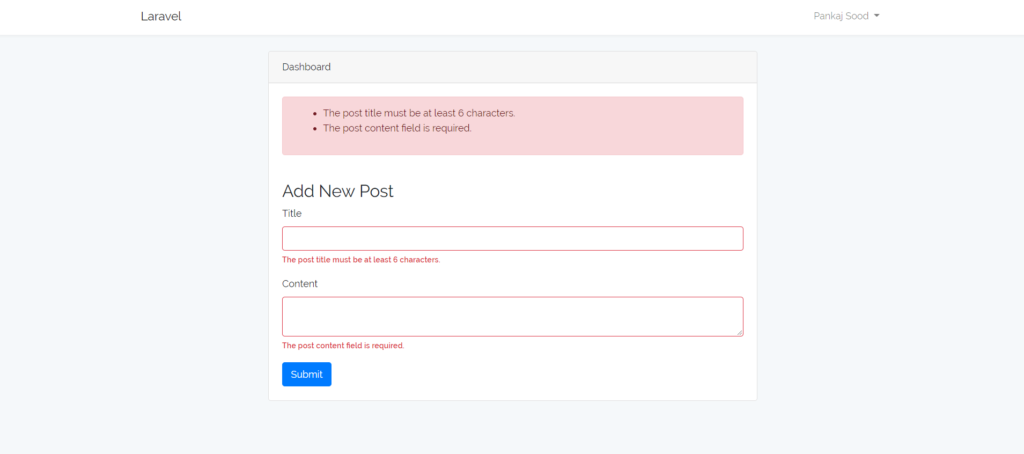Screen dimensions: 1024x454
Task: Click error message under Content textarea
Action: point(343,346)
